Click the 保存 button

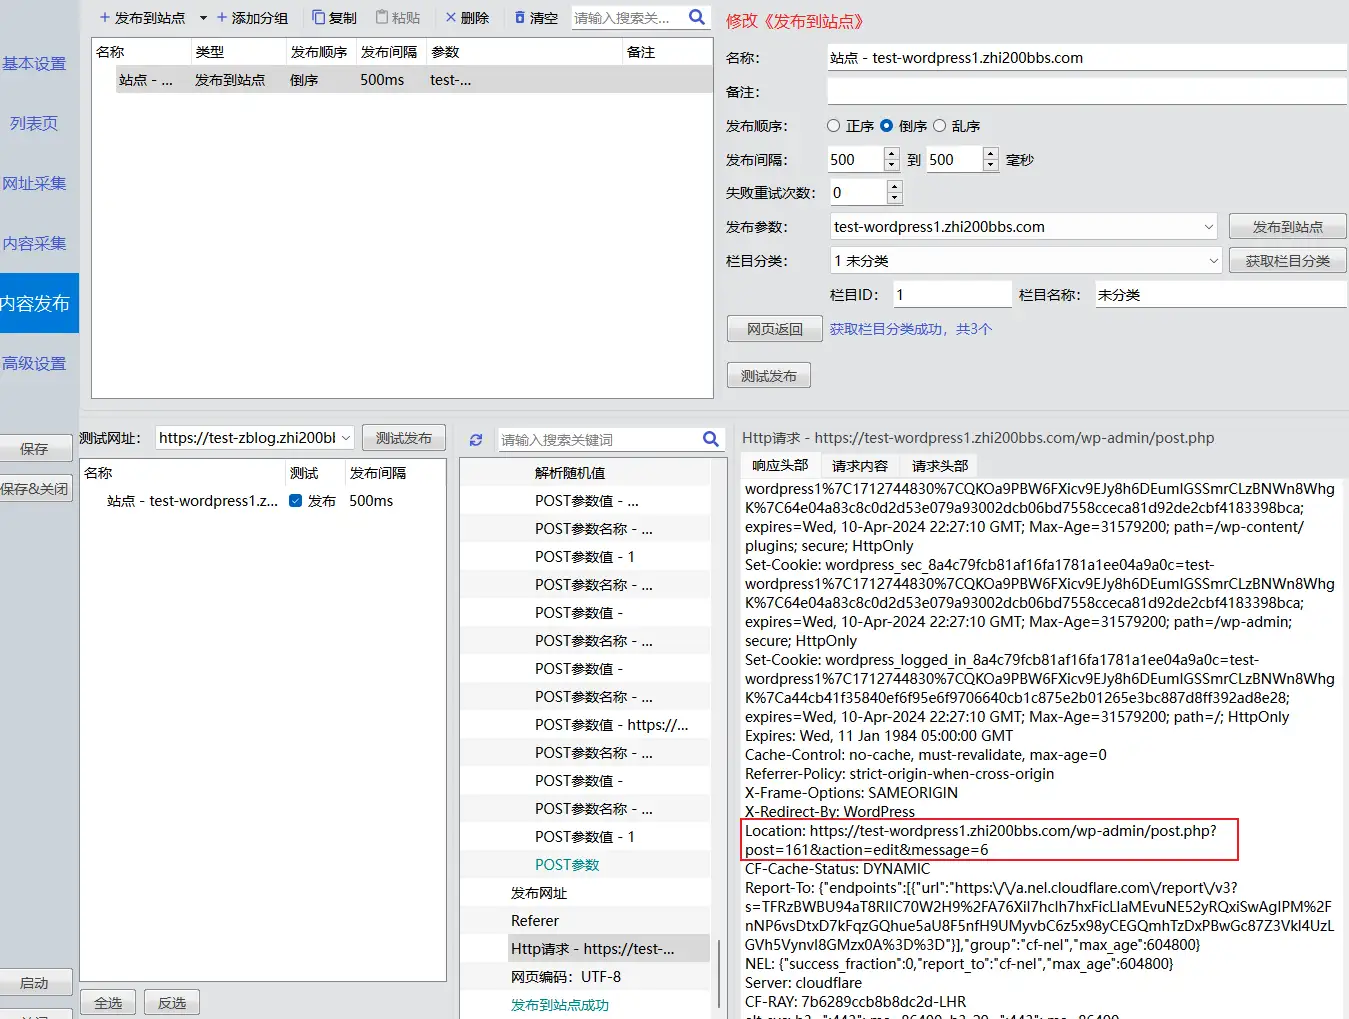click(x=35, y=449)
